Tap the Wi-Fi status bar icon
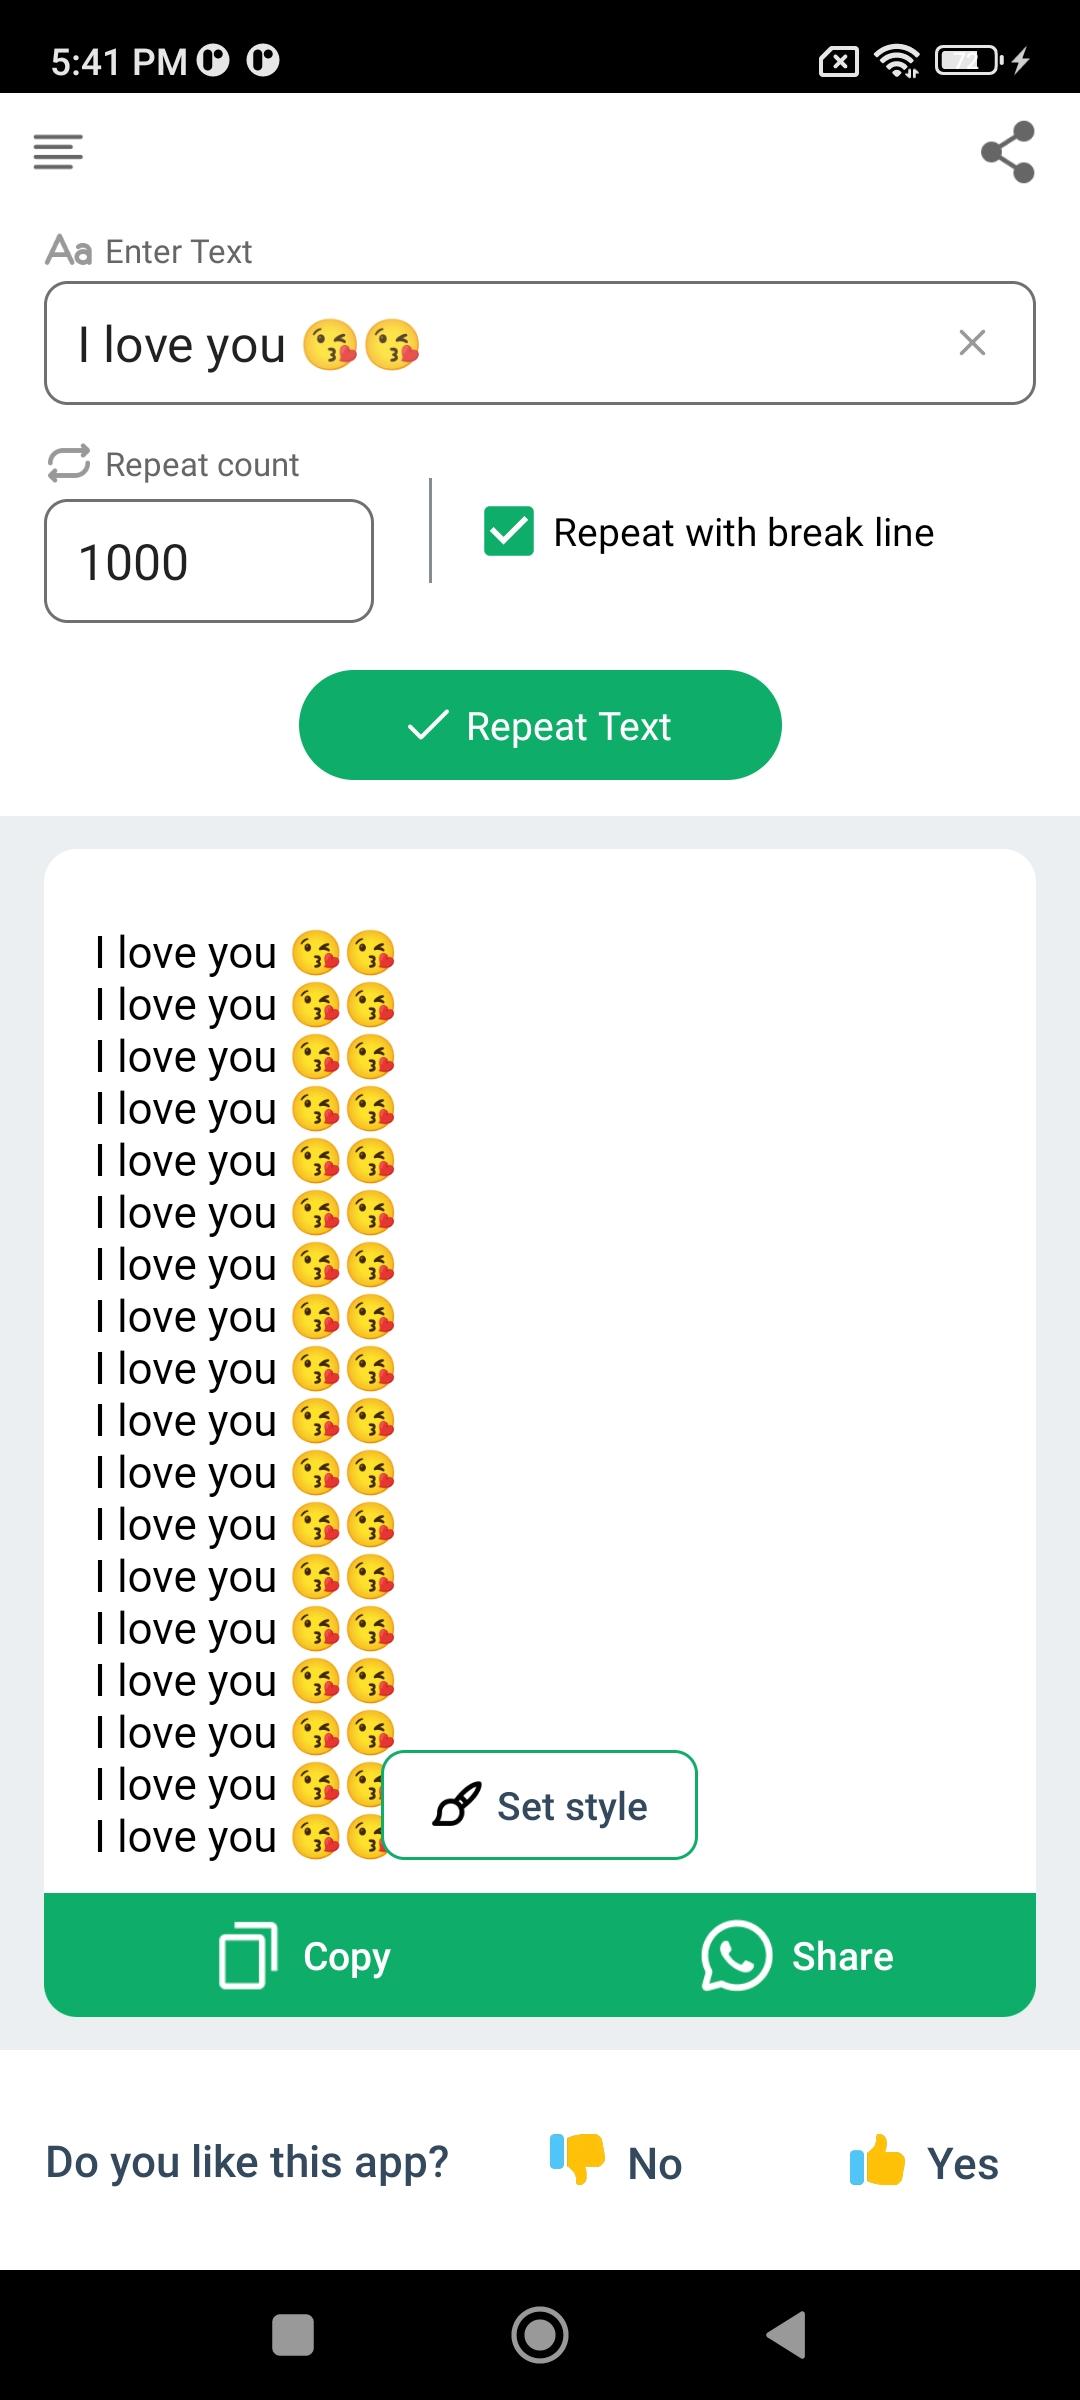The width and height of the screenshot is (1080, 2400). 897,61
